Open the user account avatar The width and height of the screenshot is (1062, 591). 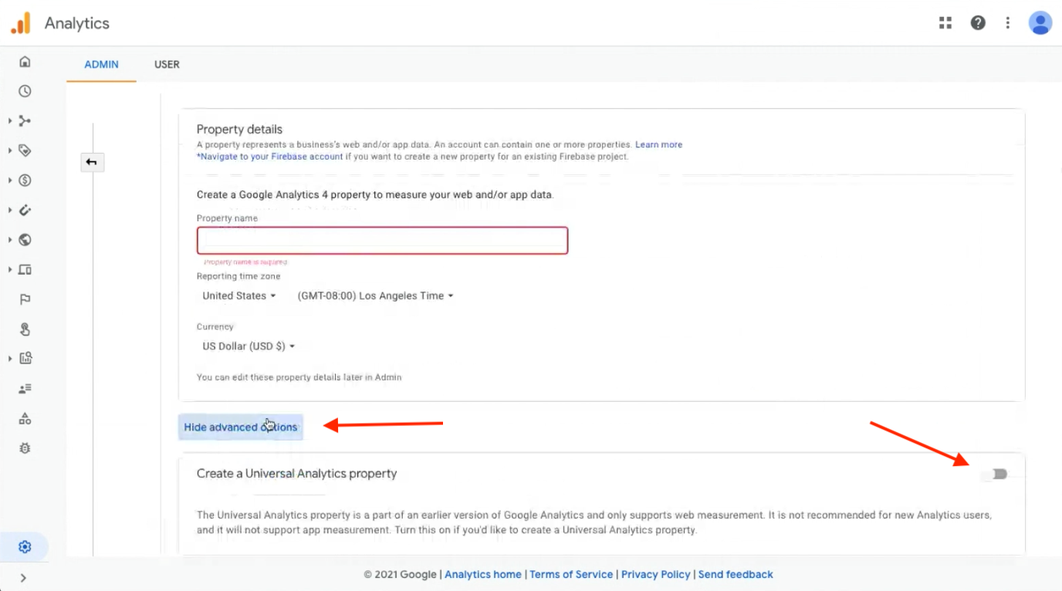click(x=1040, y=23)
